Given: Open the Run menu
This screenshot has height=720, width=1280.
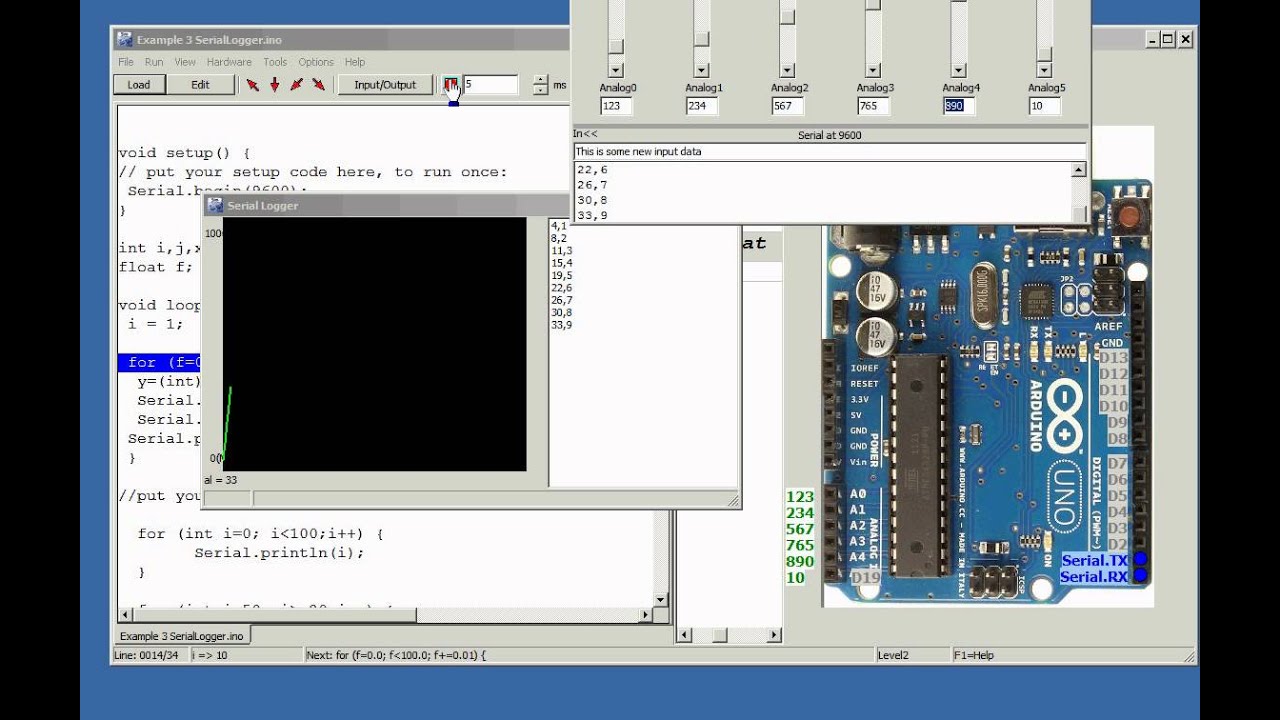Looking at the screenshot, I should 153,62.
